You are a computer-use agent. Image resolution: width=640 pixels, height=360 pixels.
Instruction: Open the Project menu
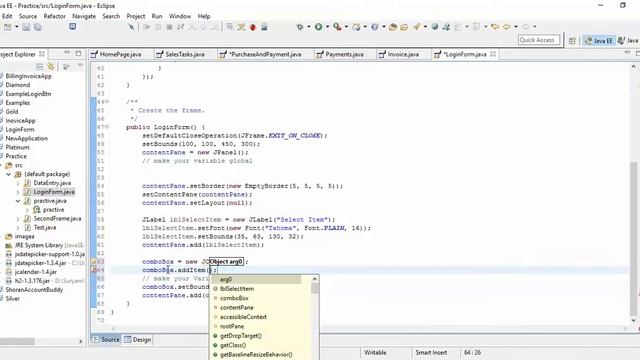[x=136, y=16]
